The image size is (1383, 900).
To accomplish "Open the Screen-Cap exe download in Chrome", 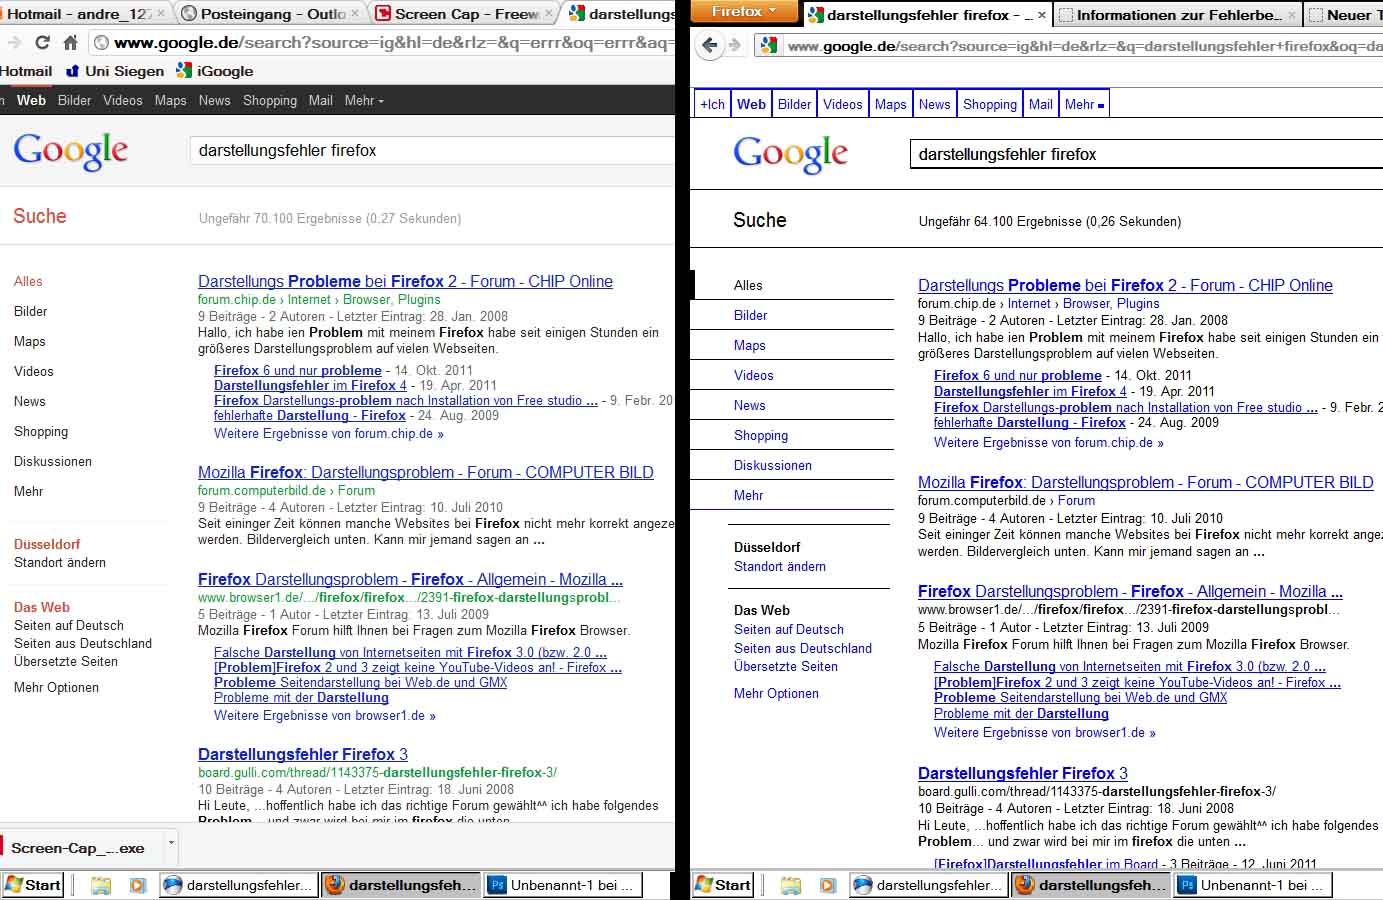I will [78, 848].
